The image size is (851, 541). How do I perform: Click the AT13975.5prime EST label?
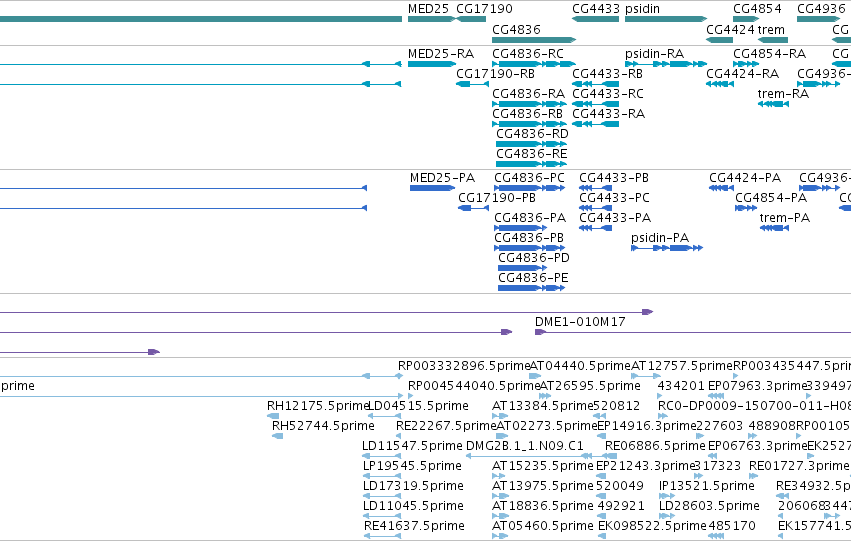point(543,487)
